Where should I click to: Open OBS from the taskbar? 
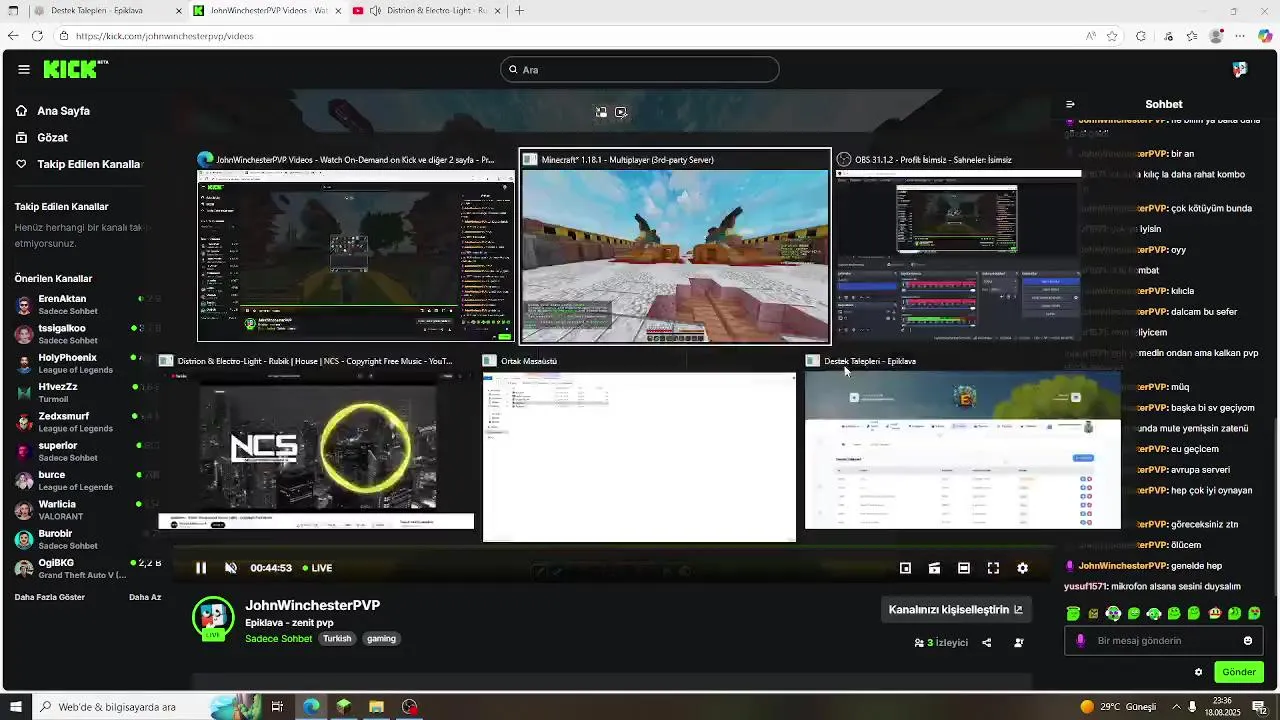[410, 707]
